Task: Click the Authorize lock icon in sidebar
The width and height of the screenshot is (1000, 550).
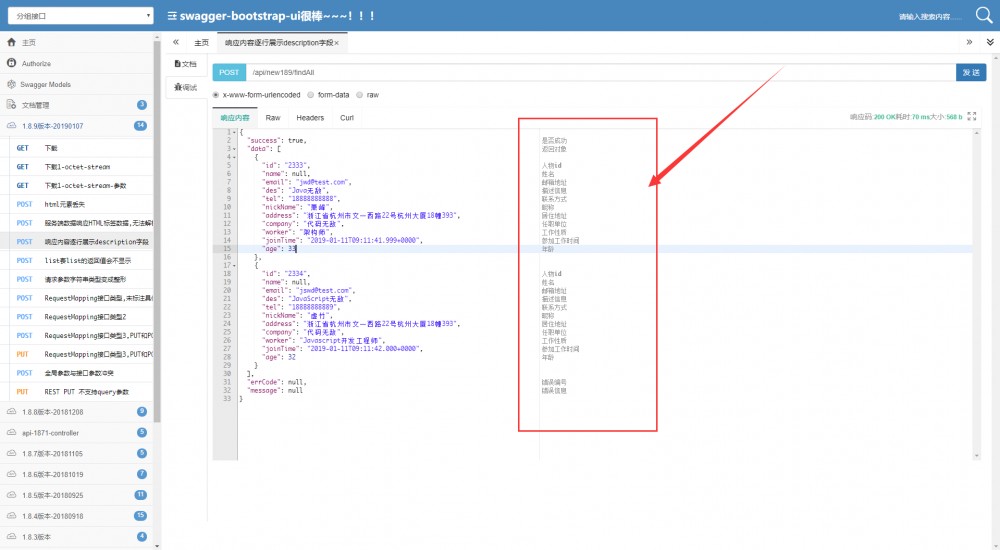Action: (11, 63)
